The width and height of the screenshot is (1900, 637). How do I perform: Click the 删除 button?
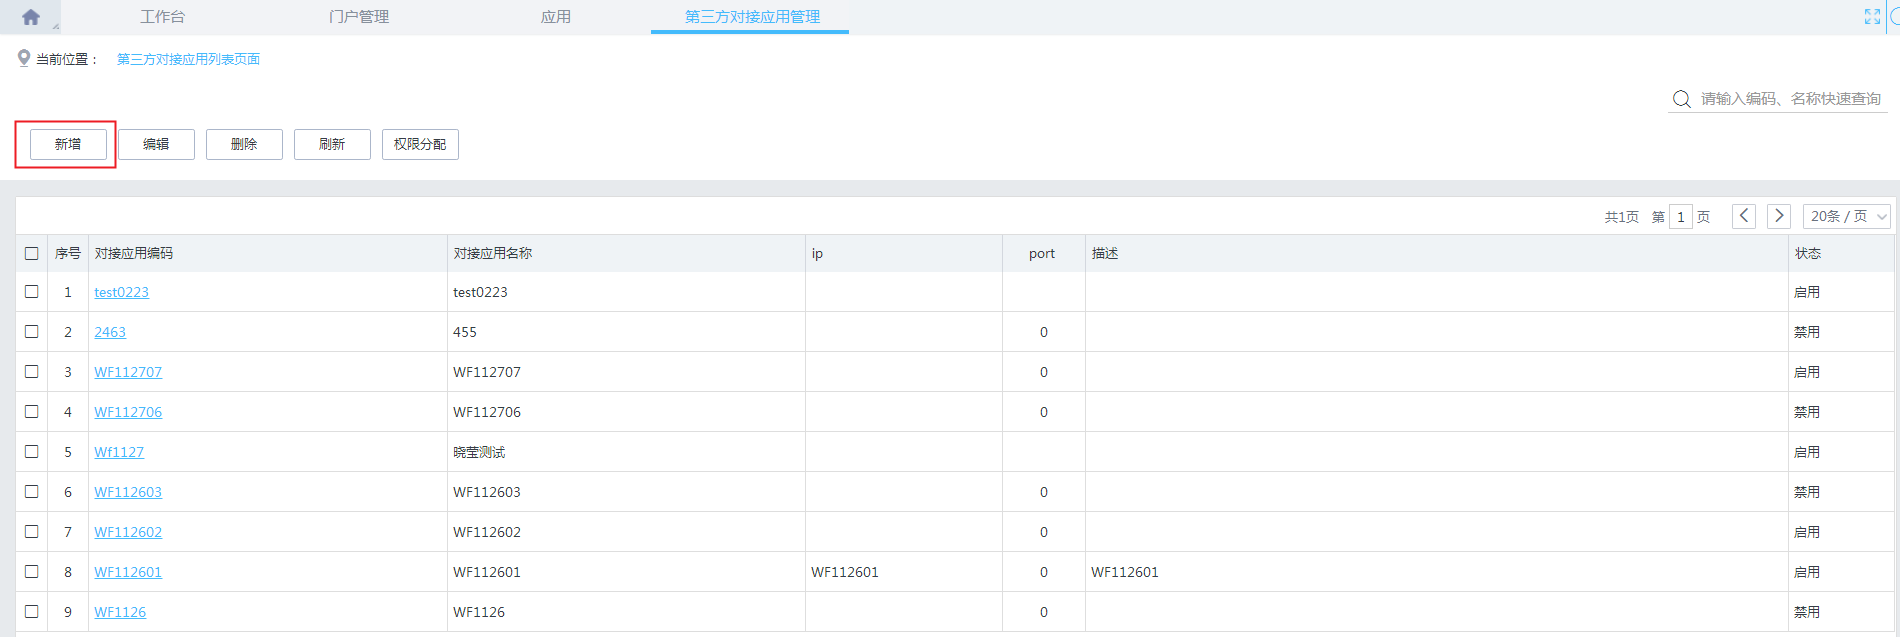point(244,144)
